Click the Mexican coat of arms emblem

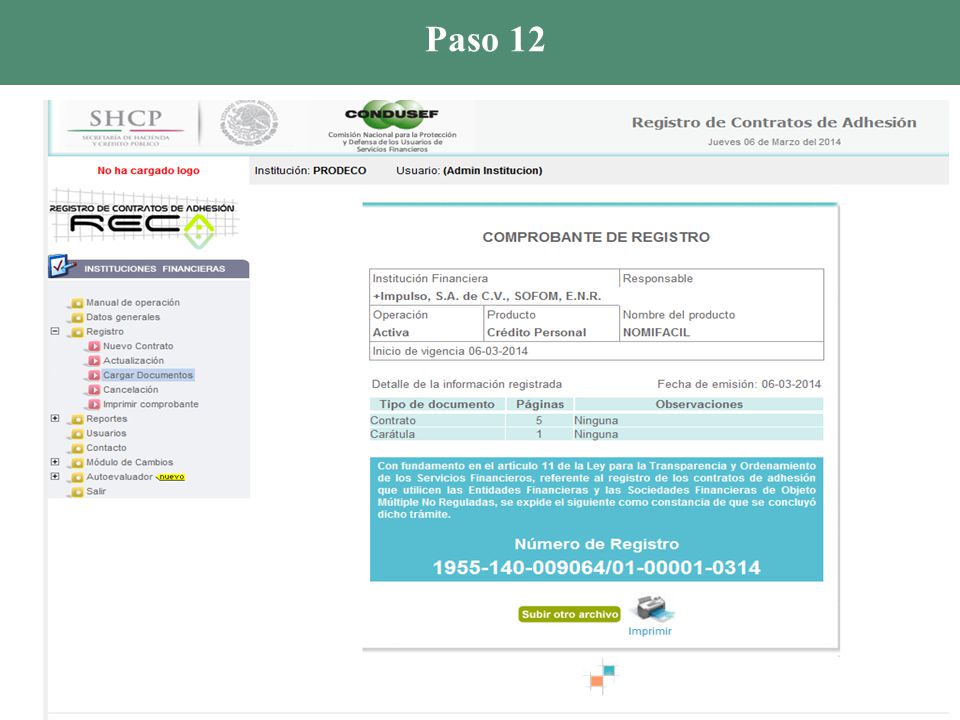[x=249, y=124]
